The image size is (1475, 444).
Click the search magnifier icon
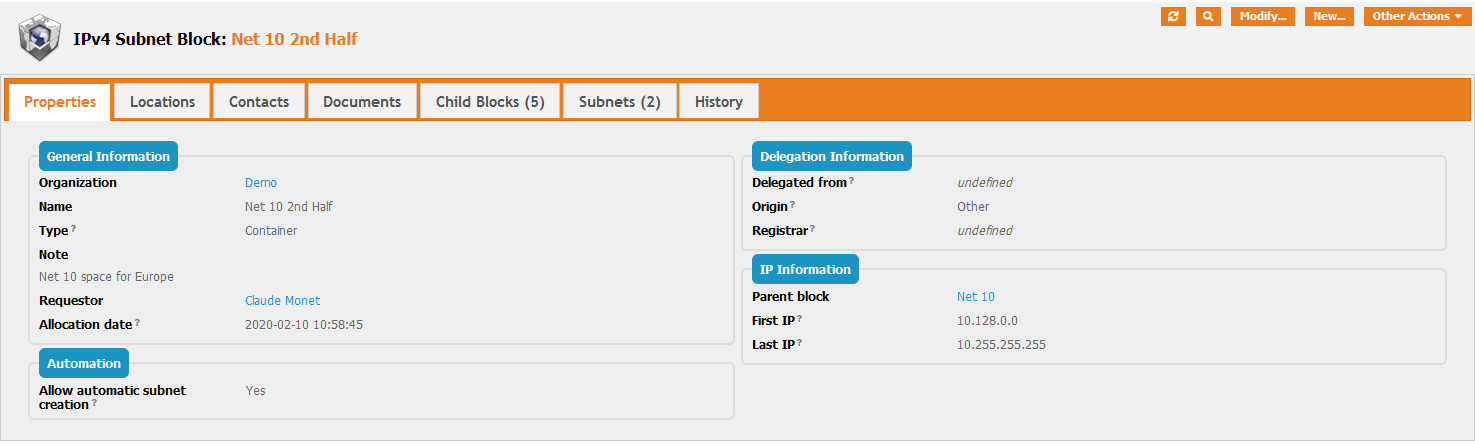tap(1208, 16)
